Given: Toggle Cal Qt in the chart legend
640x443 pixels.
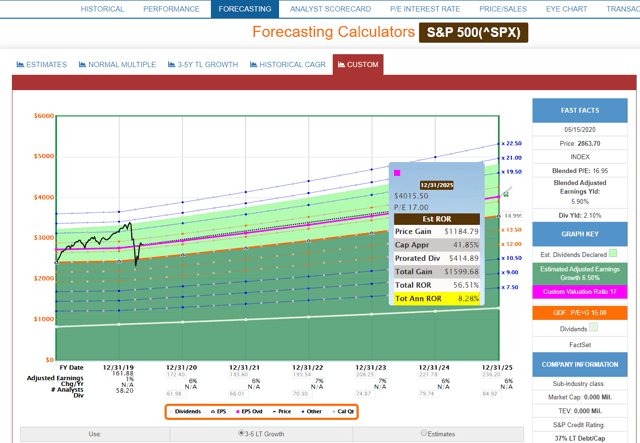Looking at the screenshot, I should [343, 412].
